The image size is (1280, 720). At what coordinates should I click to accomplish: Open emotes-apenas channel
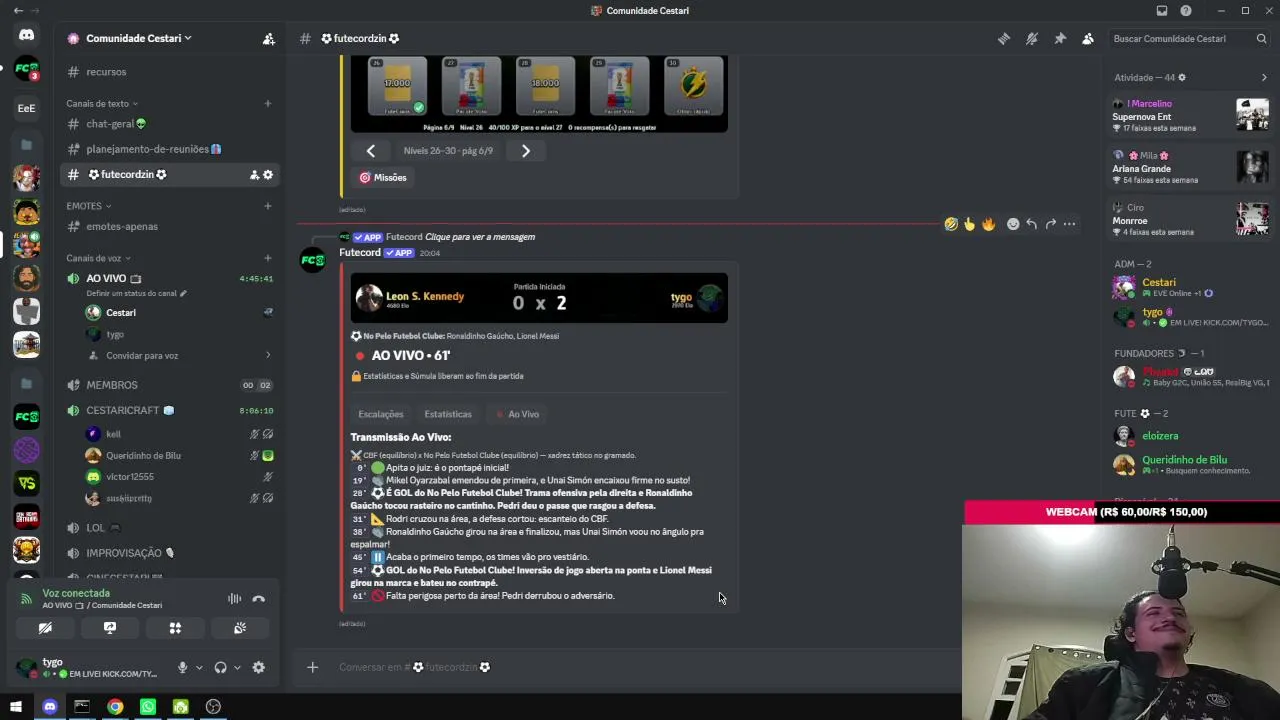pyautogui.click(x=169, y=226)
